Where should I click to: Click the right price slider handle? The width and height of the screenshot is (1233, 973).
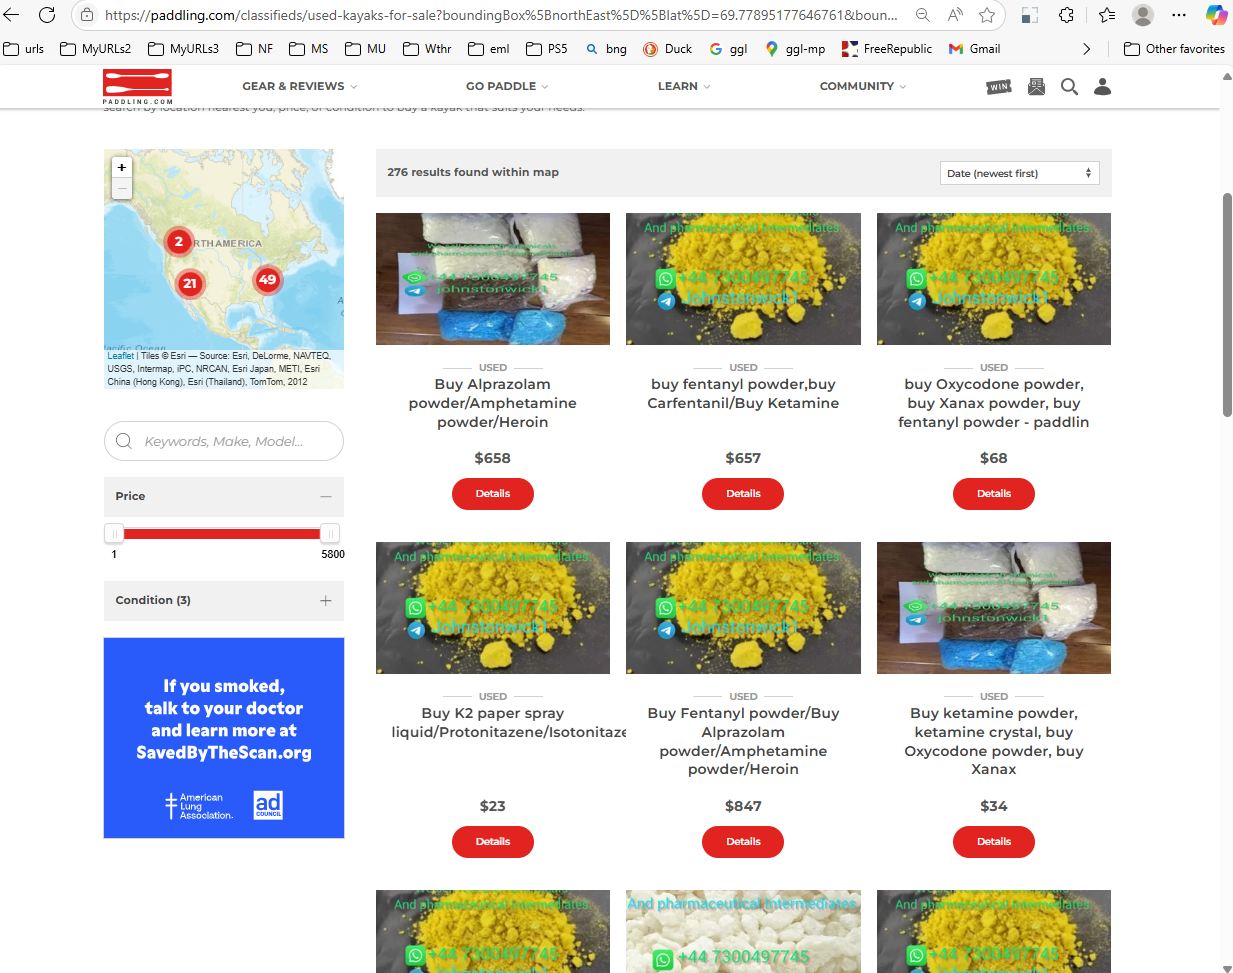(329, 534)
